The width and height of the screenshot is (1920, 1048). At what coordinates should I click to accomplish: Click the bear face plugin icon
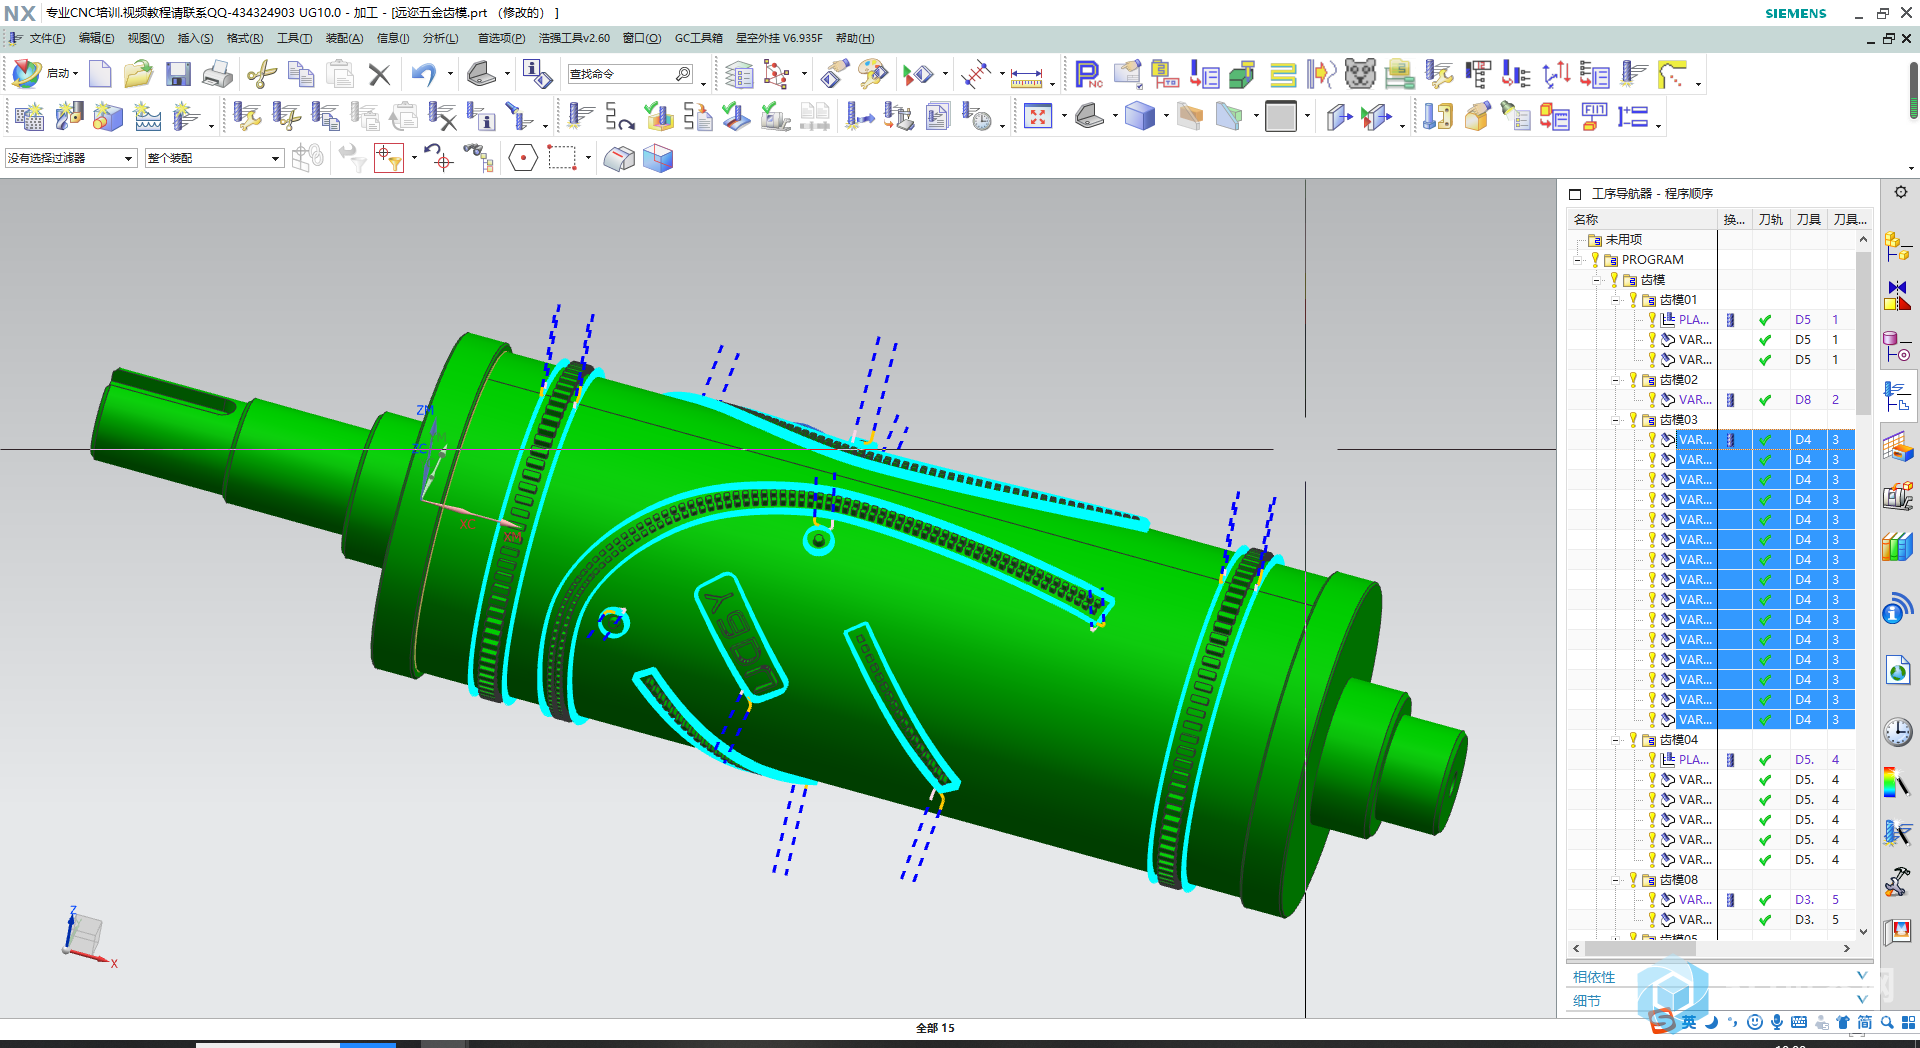coord(1360,74)
